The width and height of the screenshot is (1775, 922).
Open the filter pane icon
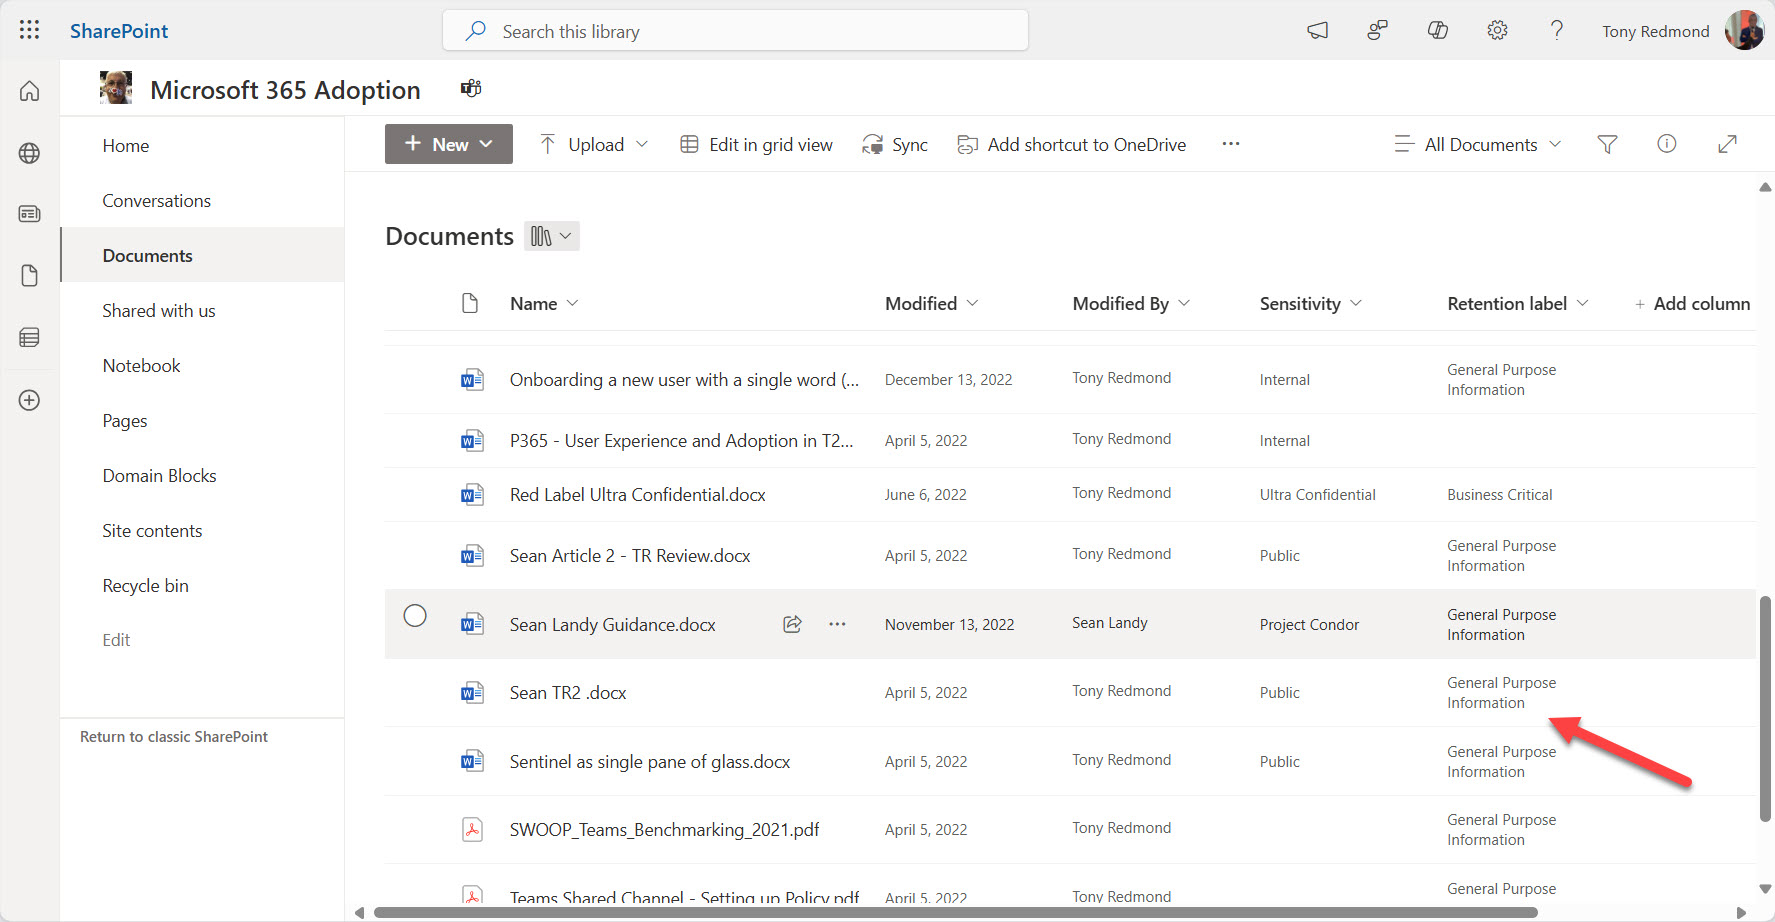tap(1607, 144)
